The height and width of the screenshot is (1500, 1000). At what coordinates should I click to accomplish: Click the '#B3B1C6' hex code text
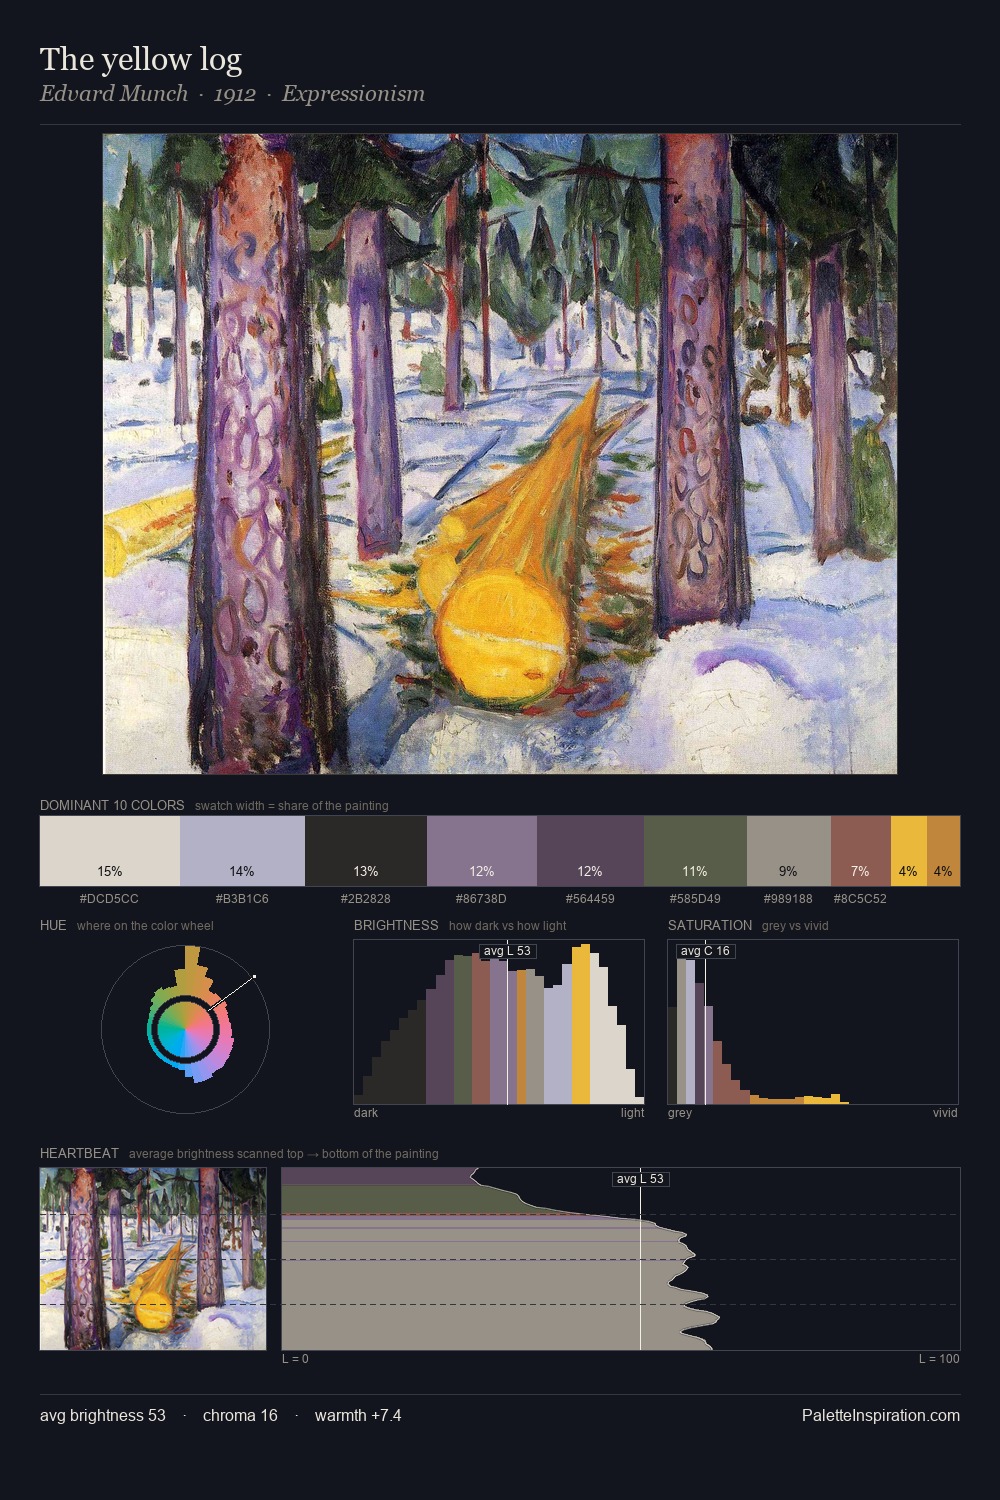[242, 898]
